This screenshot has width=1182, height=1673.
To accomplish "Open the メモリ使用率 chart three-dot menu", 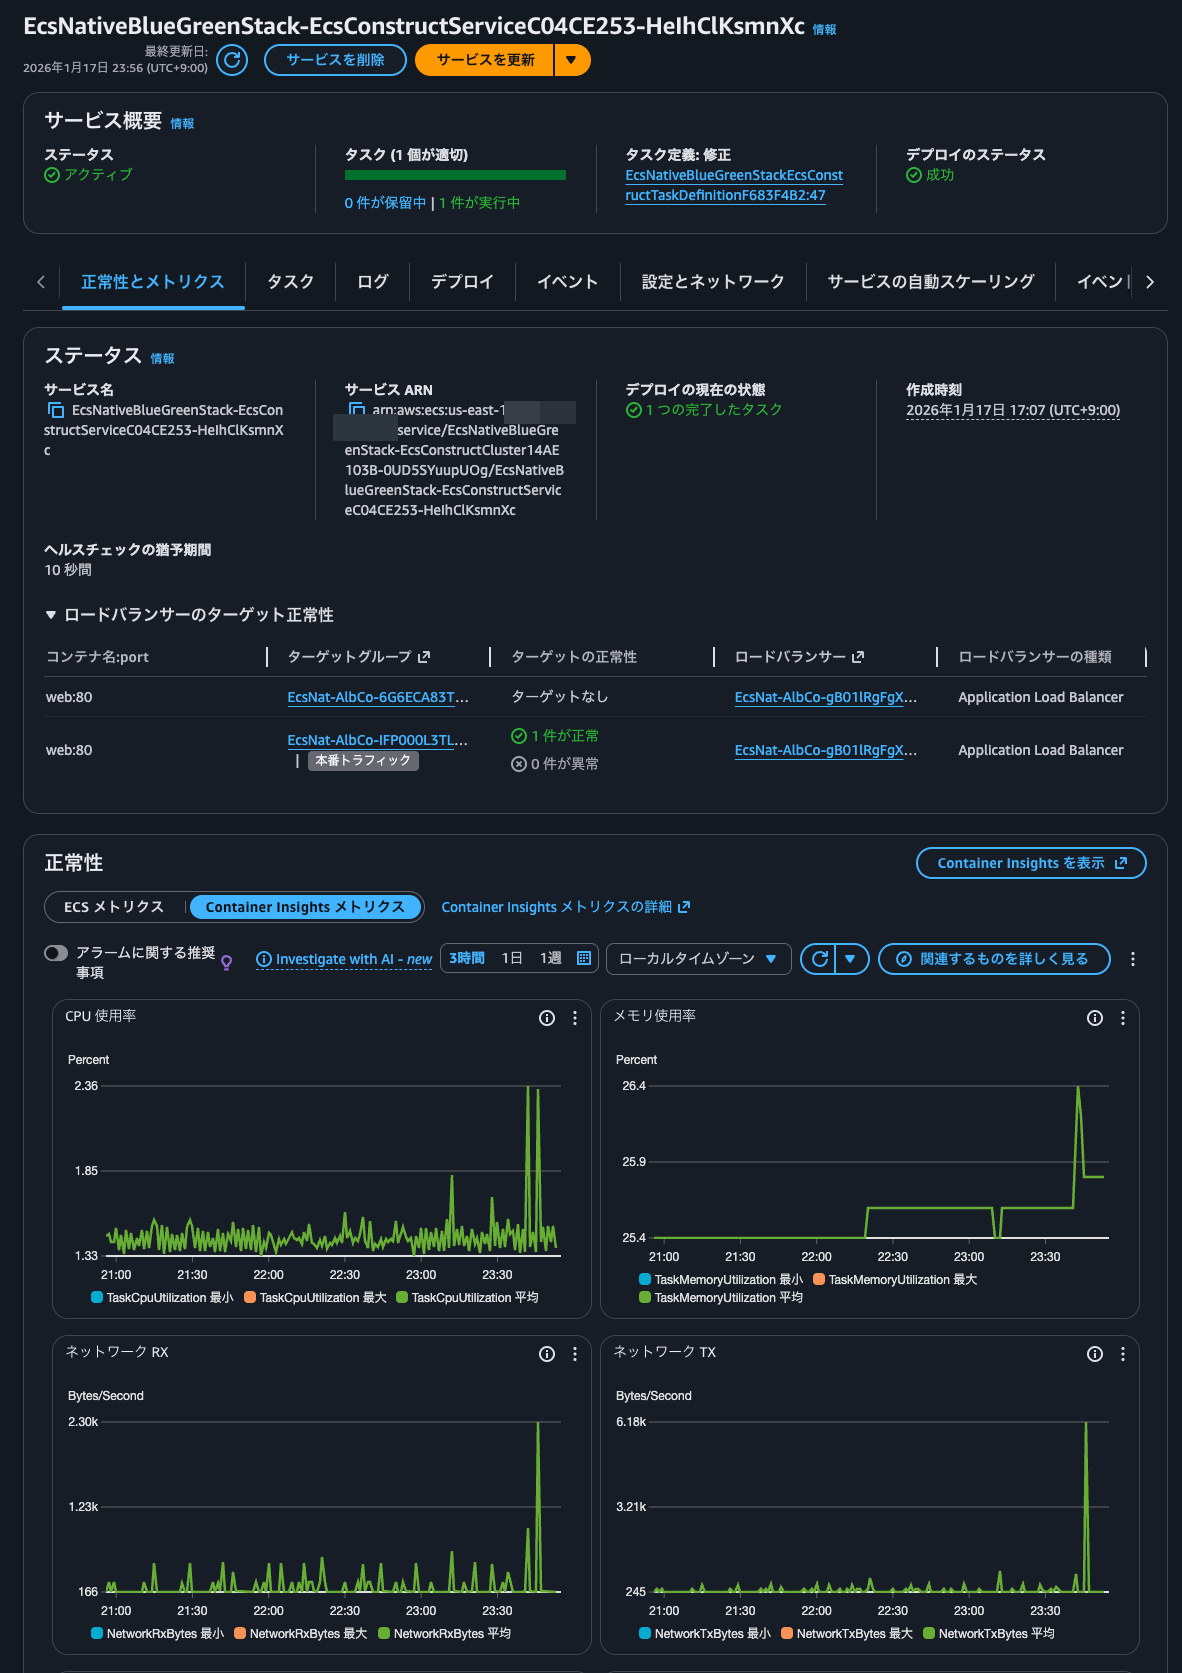I will coord(1123,1018).
